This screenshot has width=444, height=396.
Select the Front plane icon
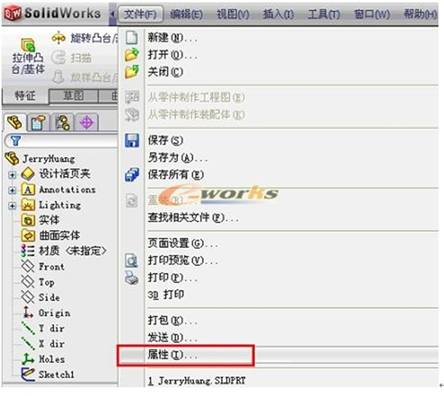click(x=28, y=266)
